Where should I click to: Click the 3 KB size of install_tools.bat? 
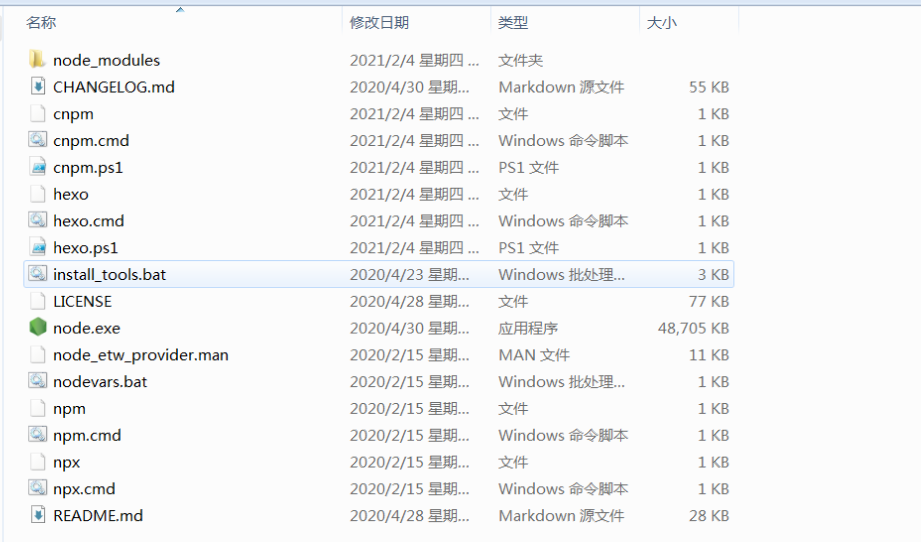click(713, 274)
